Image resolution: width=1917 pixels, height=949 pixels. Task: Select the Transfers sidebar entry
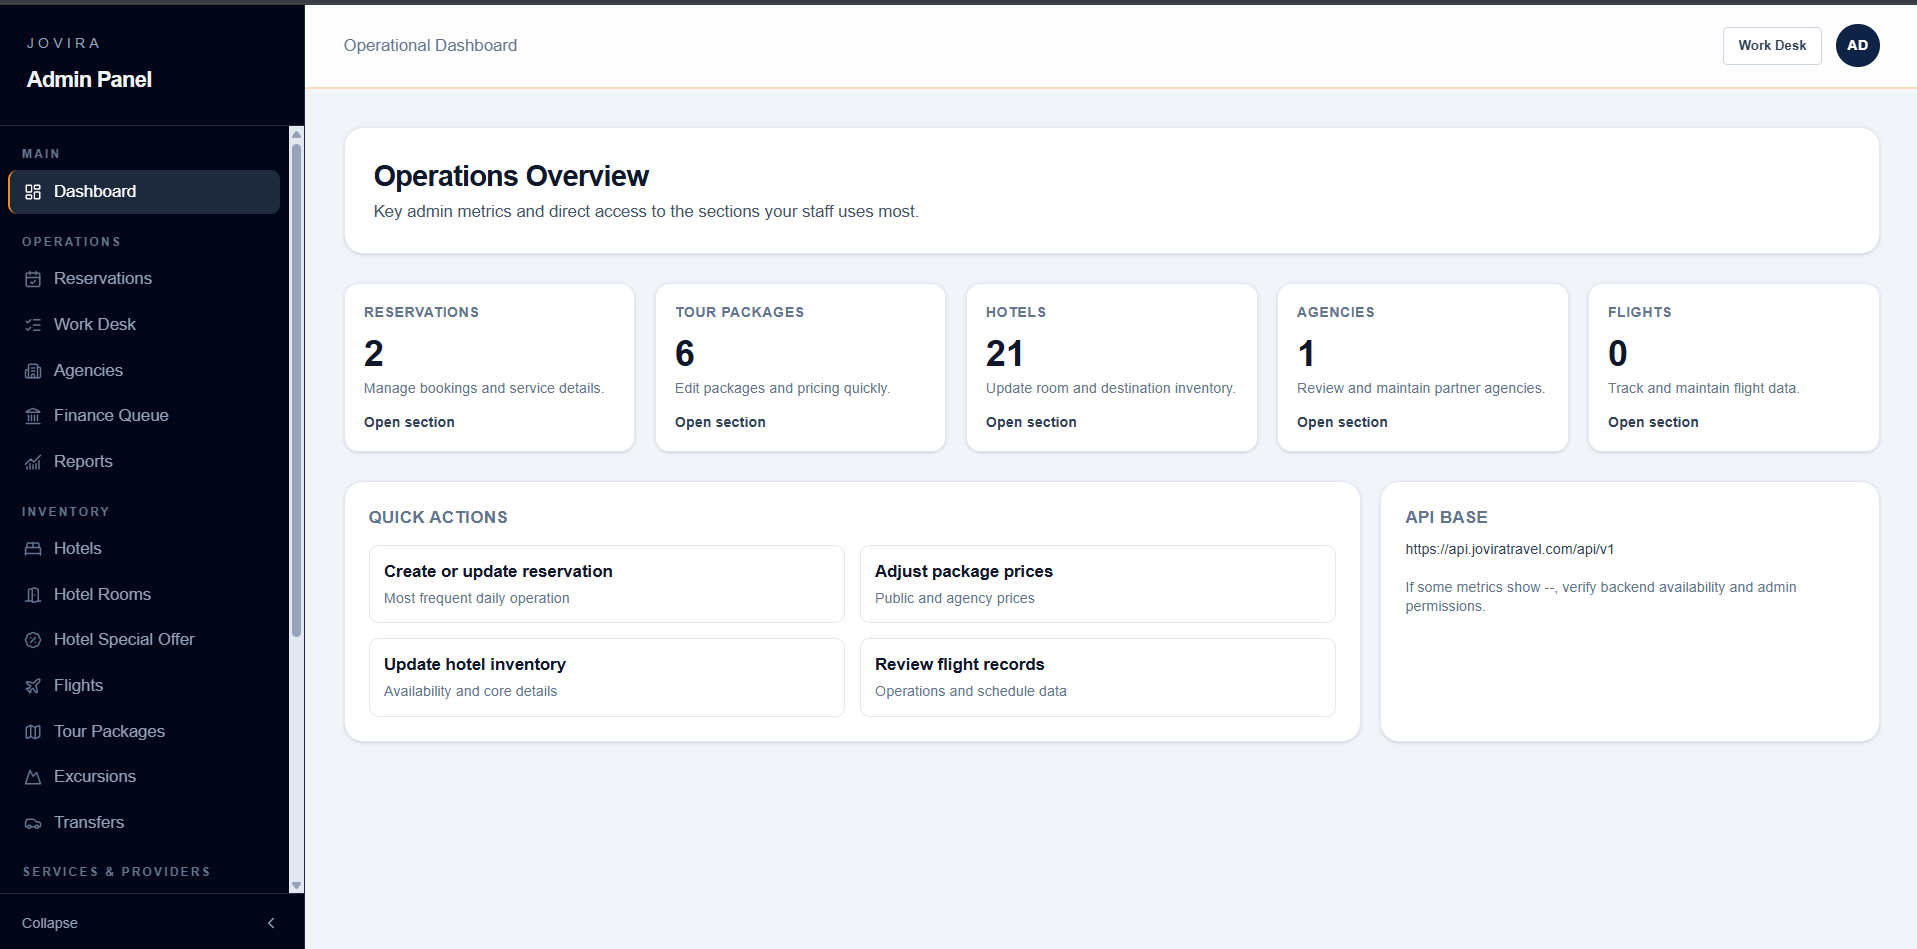tap(144, 823)
